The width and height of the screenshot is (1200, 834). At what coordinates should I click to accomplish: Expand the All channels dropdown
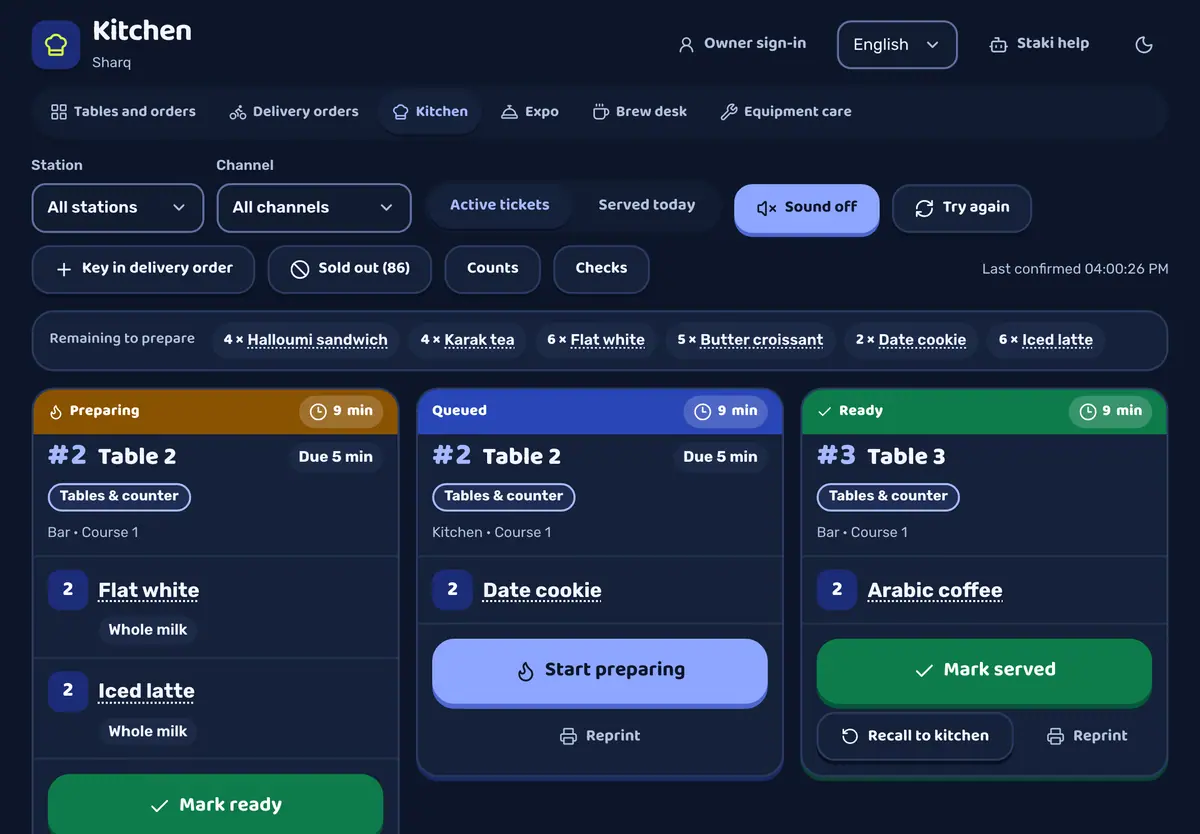click(x=314, y=208)
